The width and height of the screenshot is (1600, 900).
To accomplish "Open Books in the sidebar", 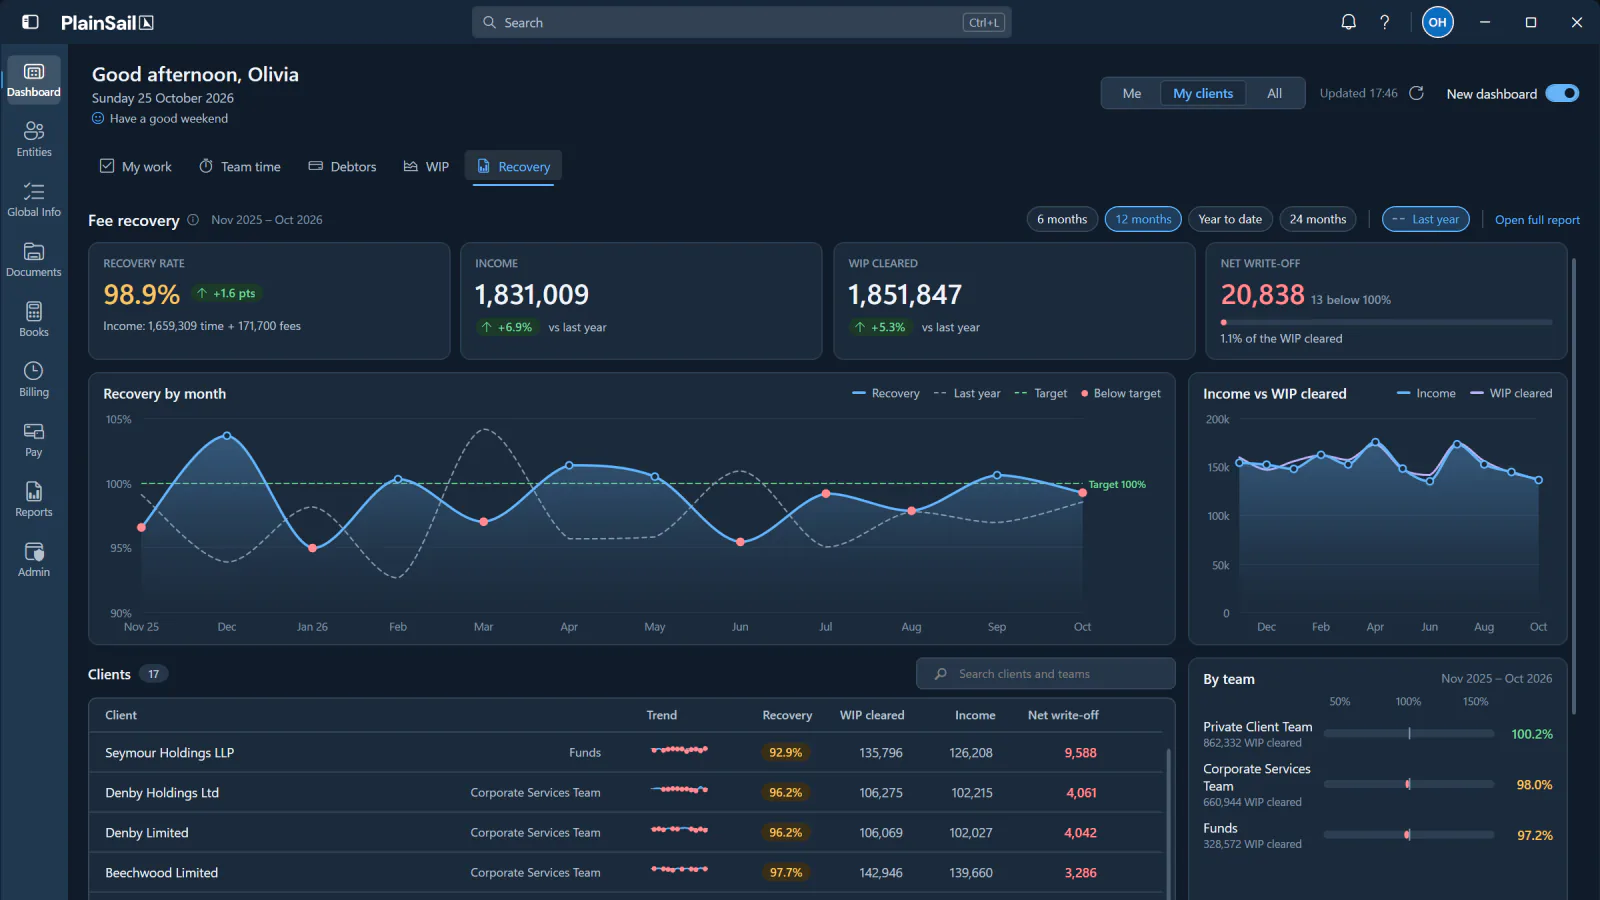I will pyautogui.click(x=34, y=319).
